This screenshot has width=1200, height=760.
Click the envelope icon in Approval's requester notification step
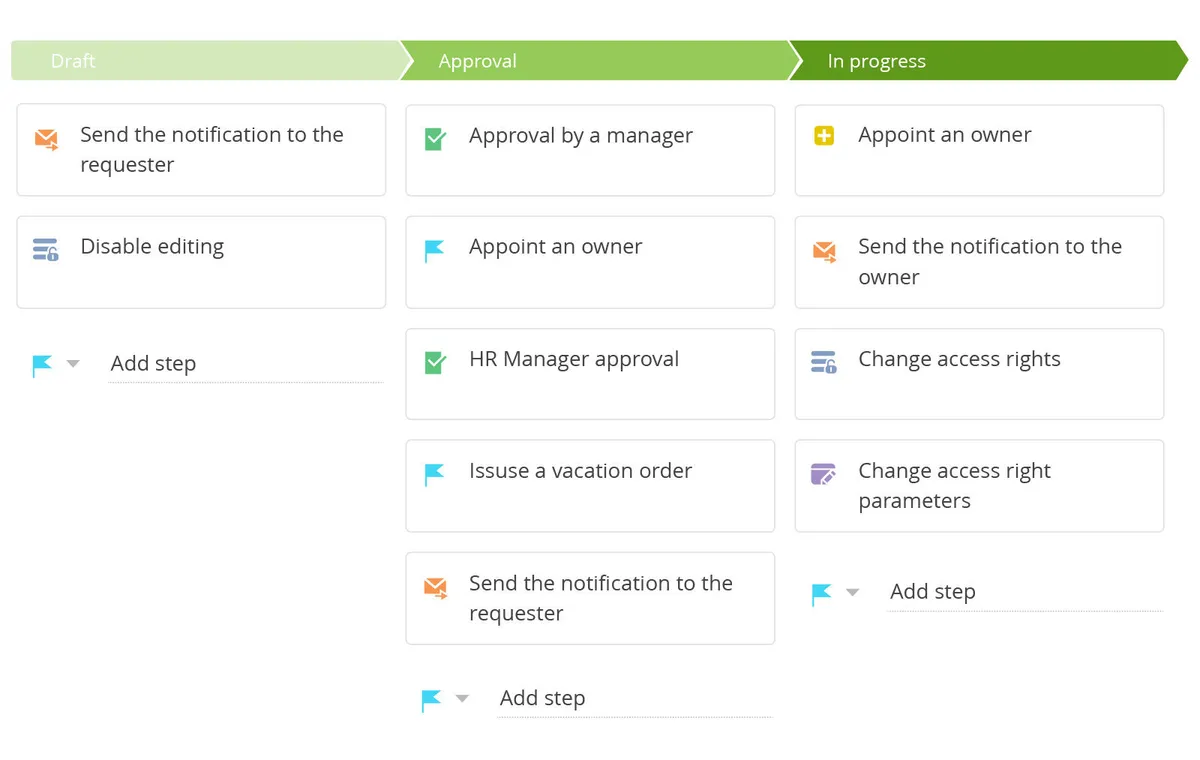435,587
